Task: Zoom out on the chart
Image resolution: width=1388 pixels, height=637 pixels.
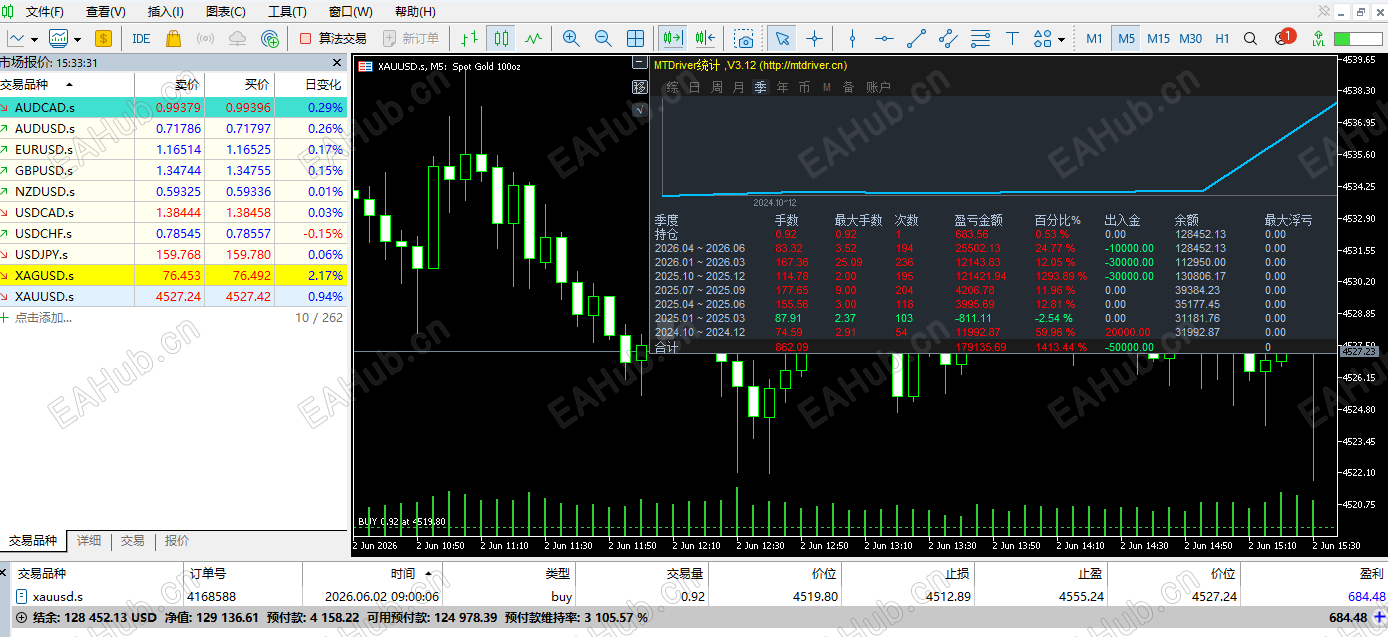Action: point(603,38)
